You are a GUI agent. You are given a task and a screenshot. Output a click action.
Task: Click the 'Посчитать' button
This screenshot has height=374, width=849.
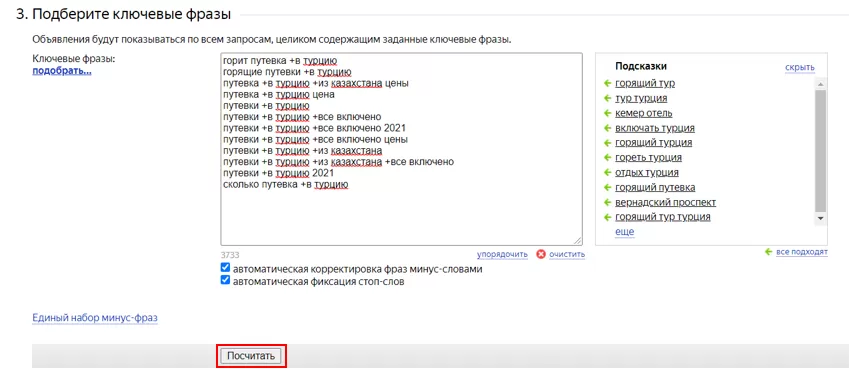(251, 356)
